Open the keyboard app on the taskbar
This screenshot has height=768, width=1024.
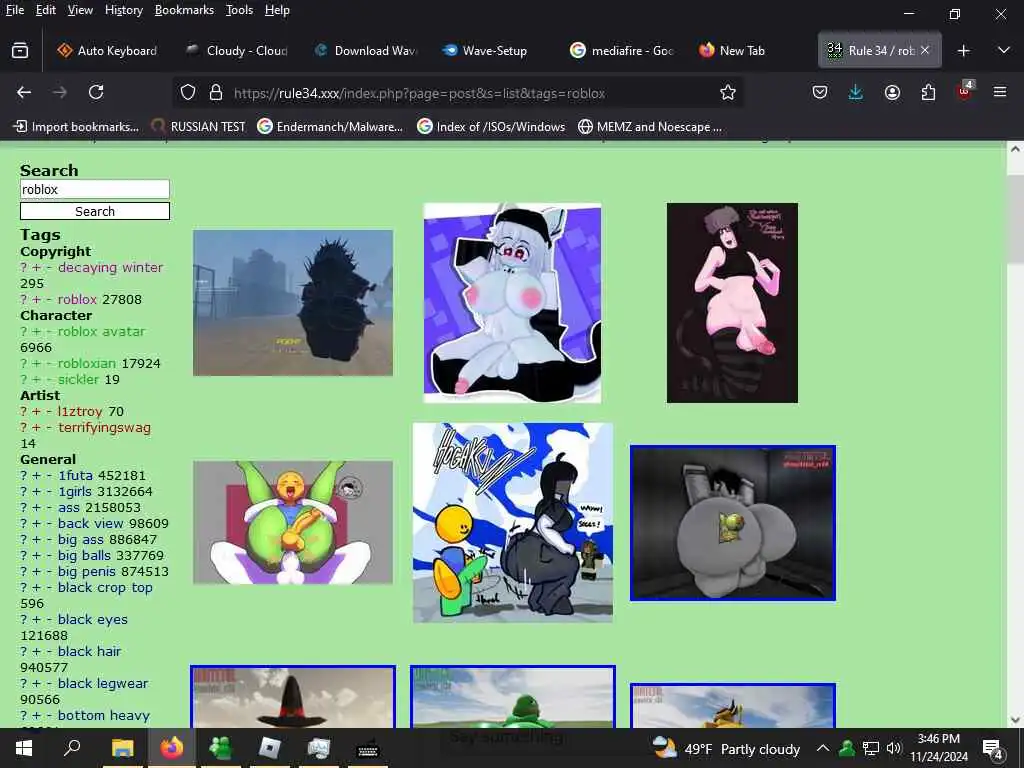pyautogui.click(x=368, y=750)
